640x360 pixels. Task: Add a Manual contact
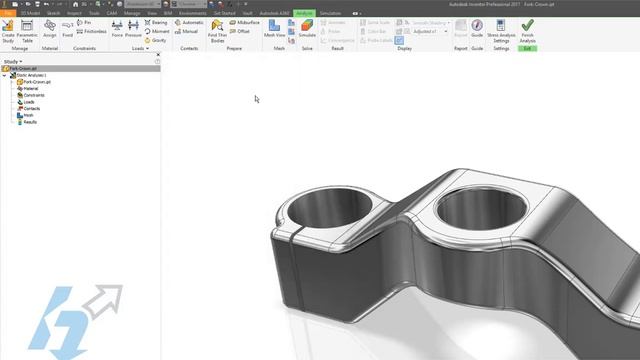(187, 31)
